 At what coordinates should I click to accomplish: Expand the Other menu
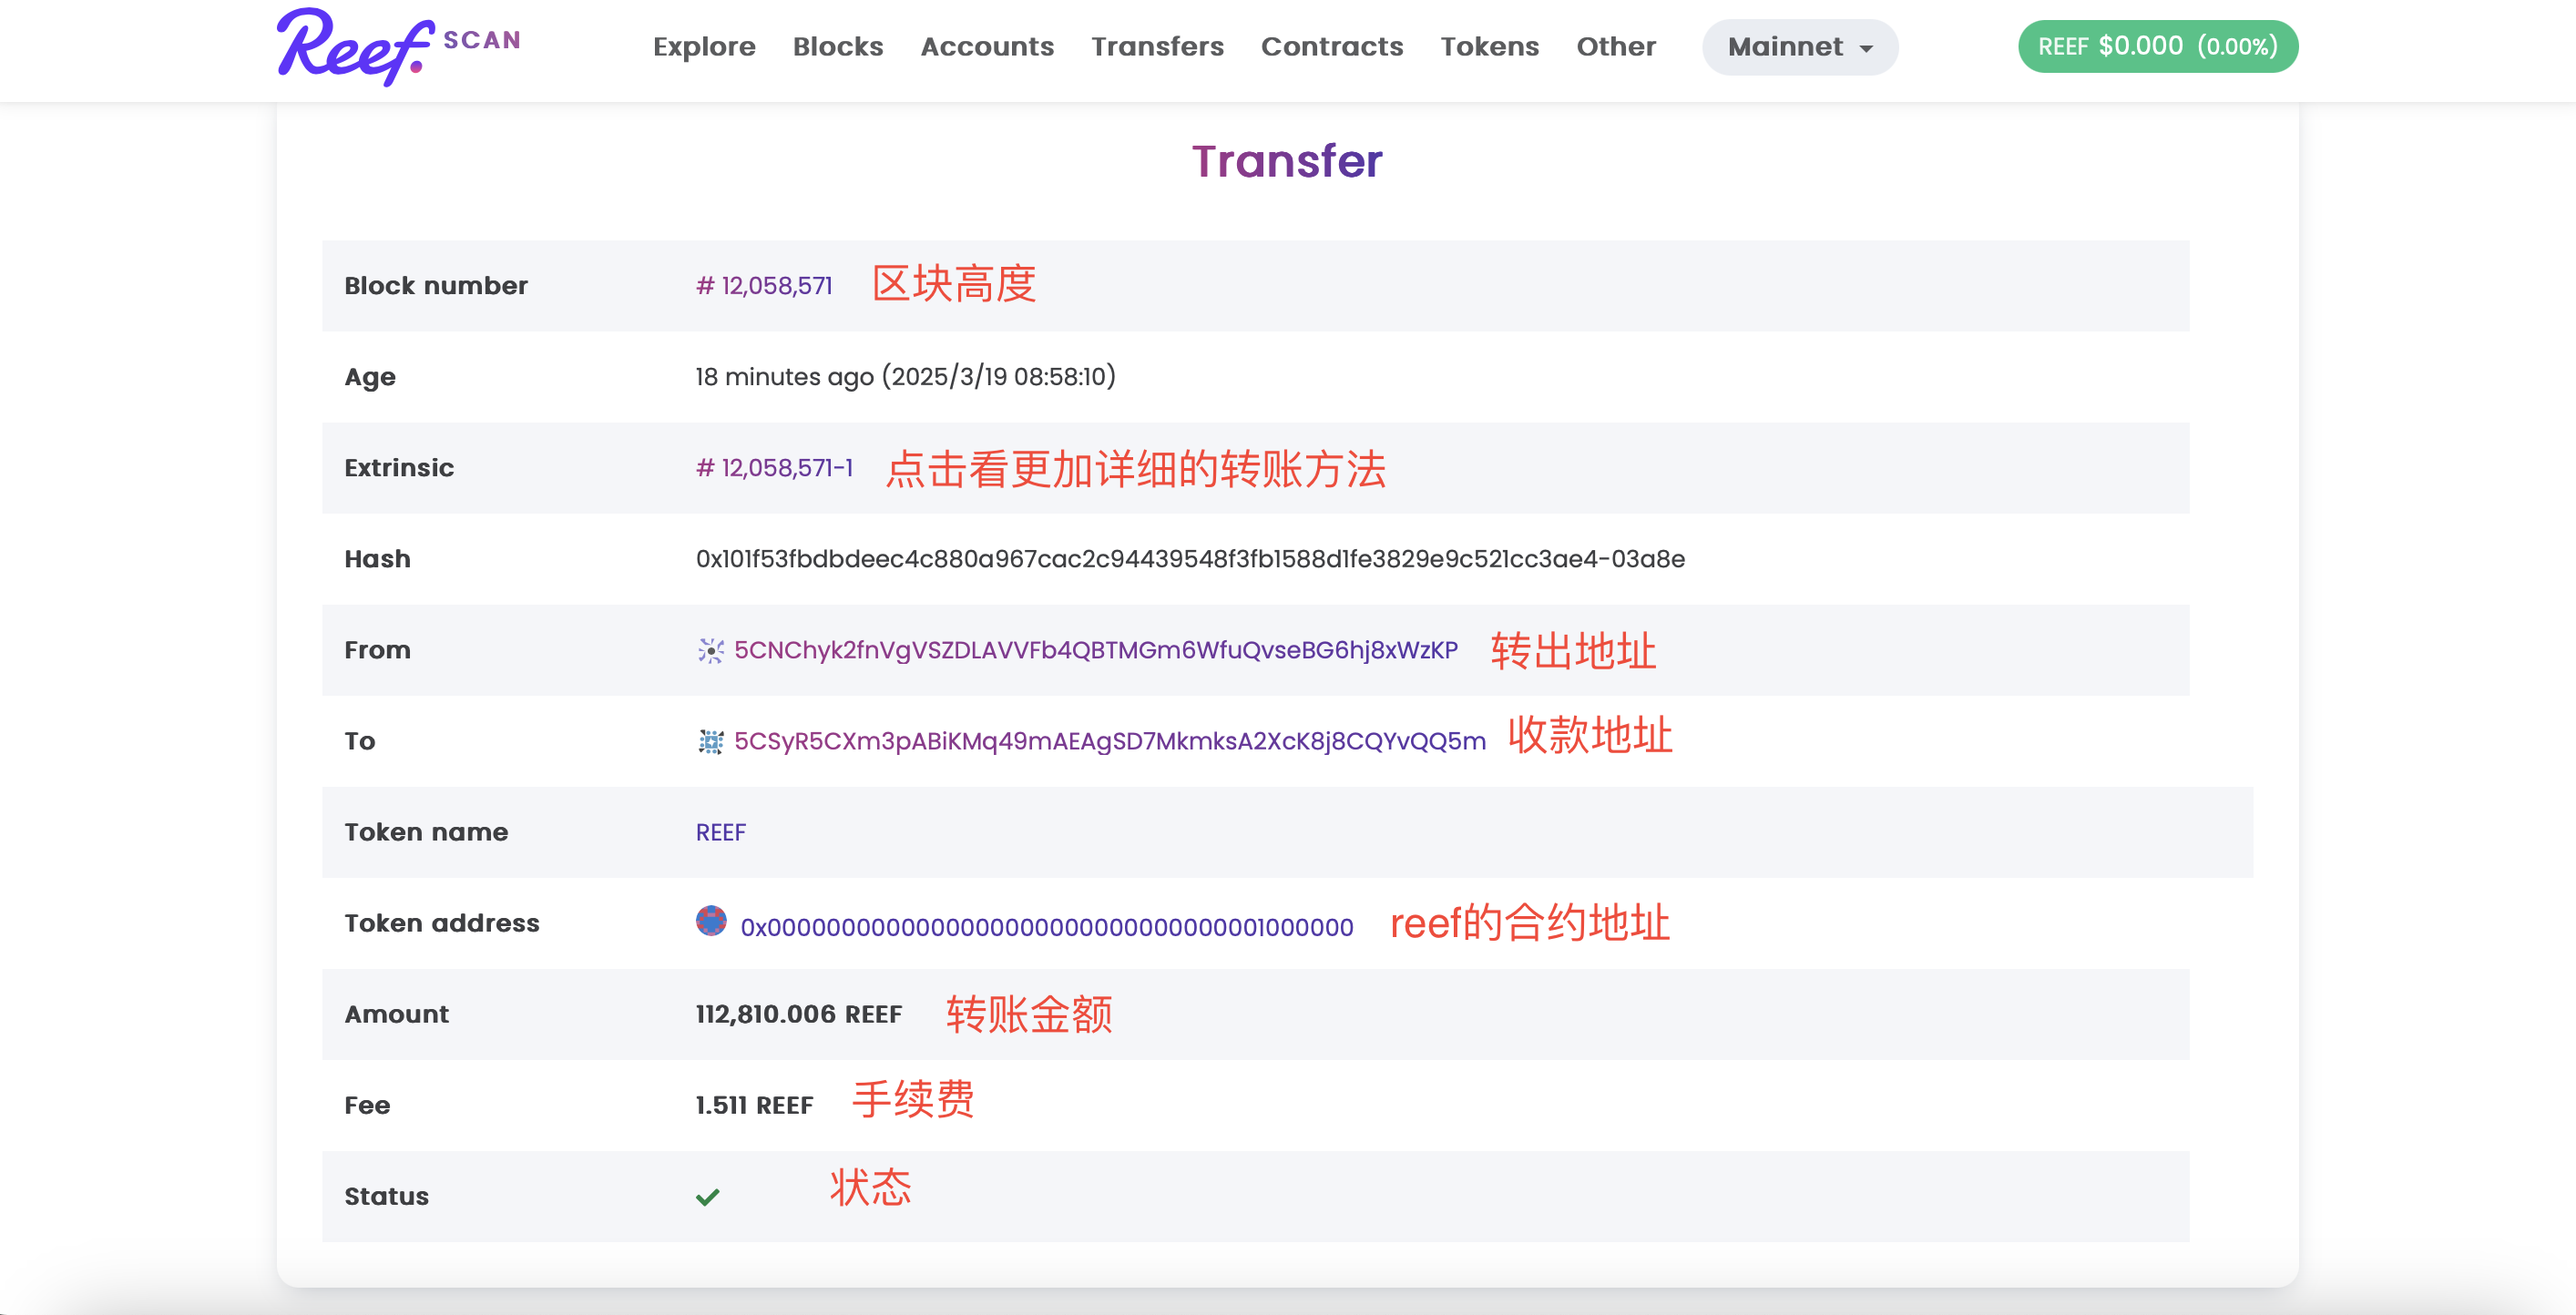click(1615, 47)
